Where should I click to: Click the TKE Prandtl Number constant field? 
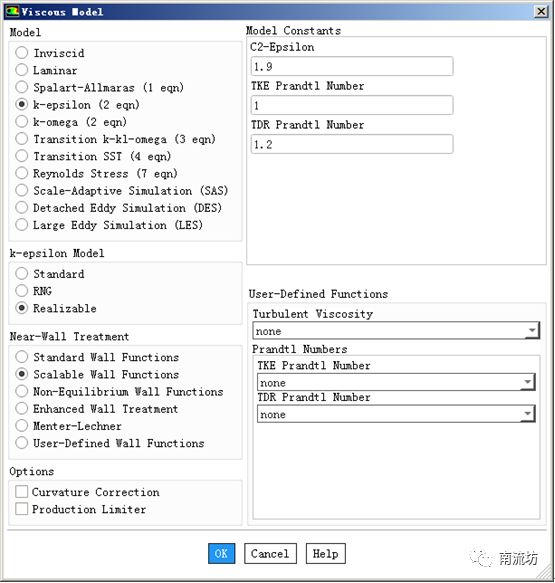point(352,105)
